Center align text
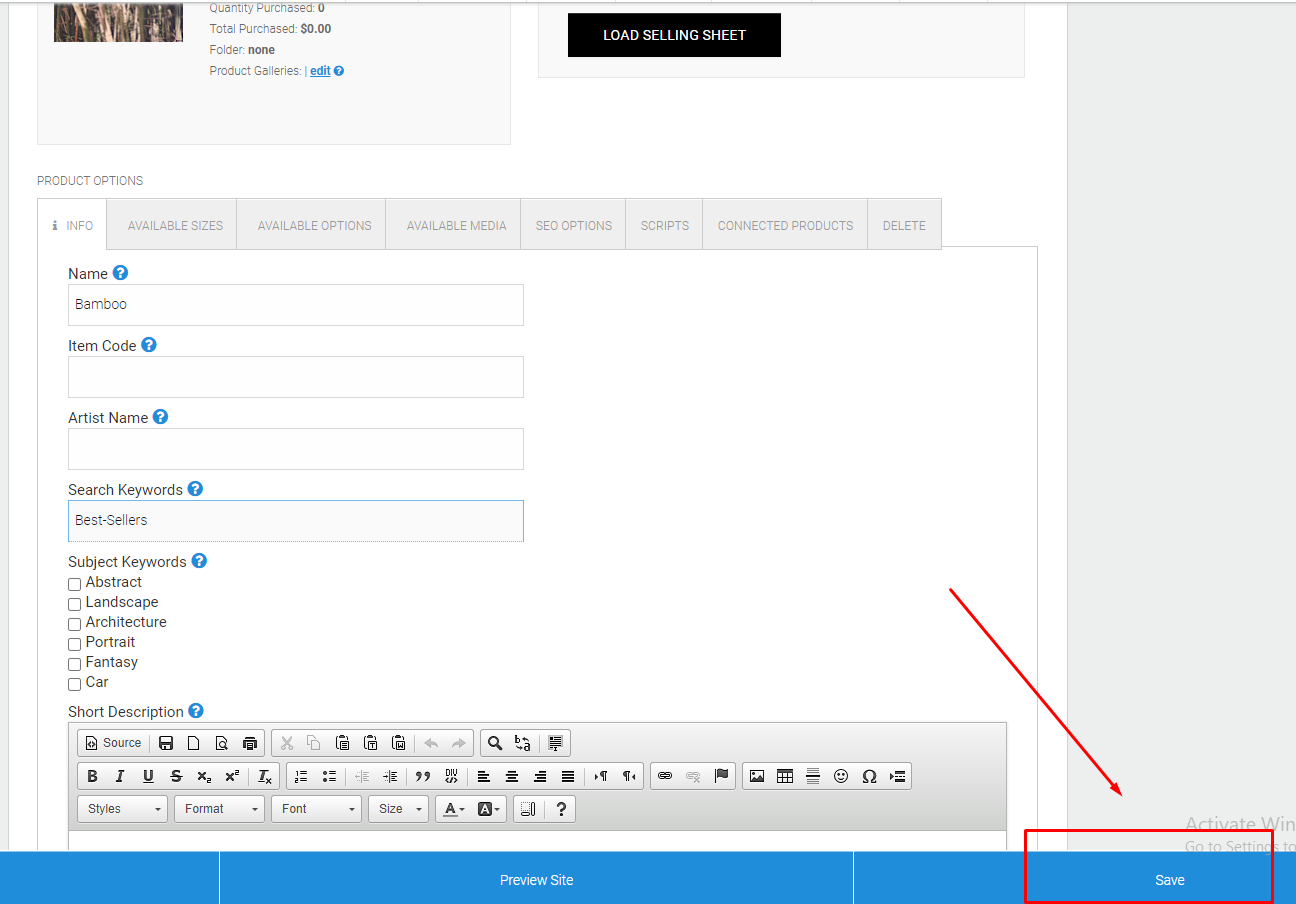Screen dimensions: 1296x904 point(512,776)
